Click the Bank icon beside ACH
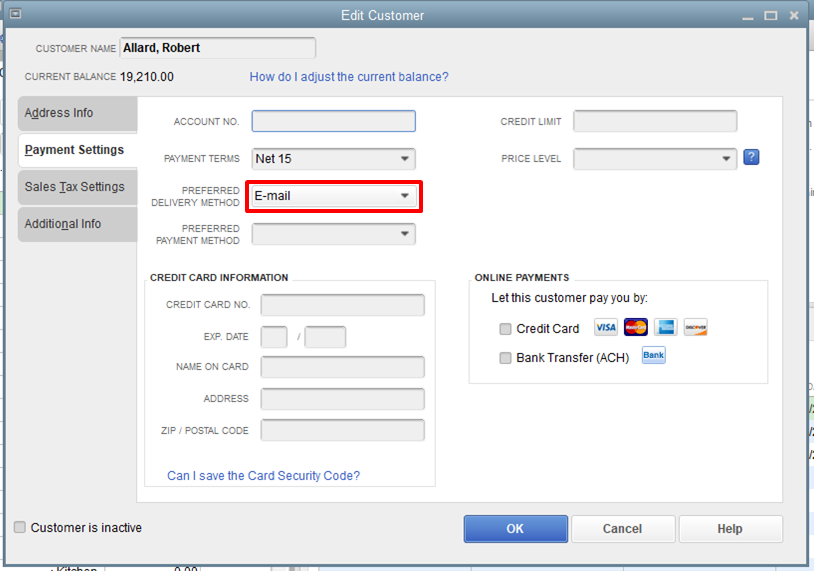The height and width of the screenshot is (571, 814). (654, 356)
